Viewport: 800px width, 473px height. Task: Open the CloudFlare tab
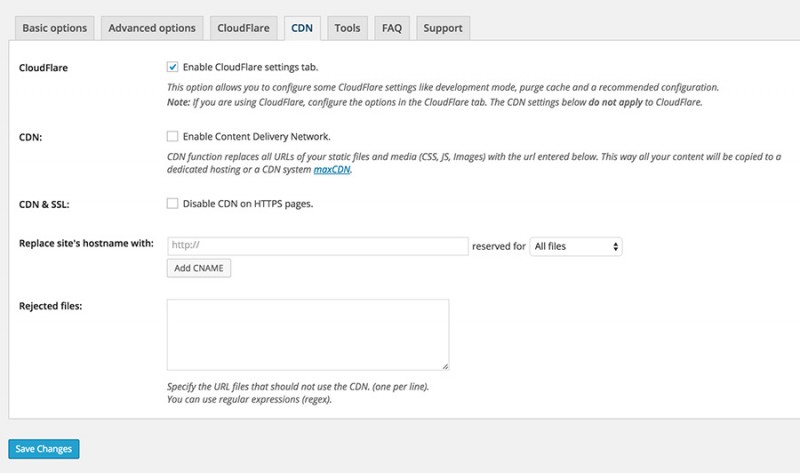243,28
